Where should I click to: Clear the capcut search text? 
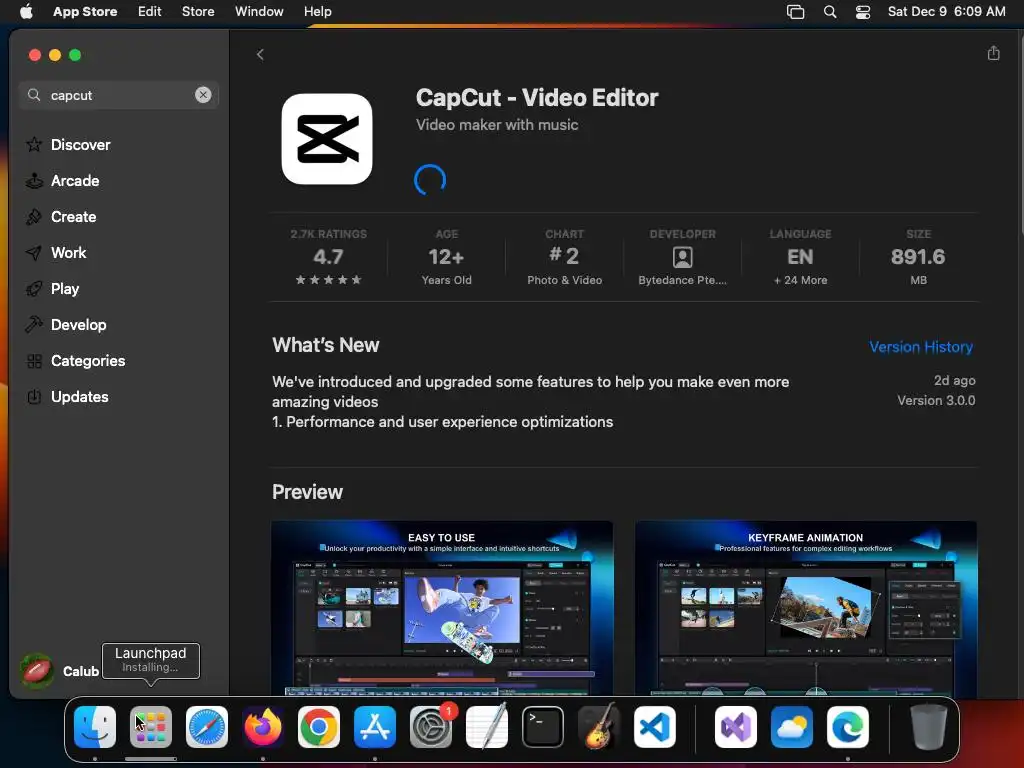coord(203,95)
